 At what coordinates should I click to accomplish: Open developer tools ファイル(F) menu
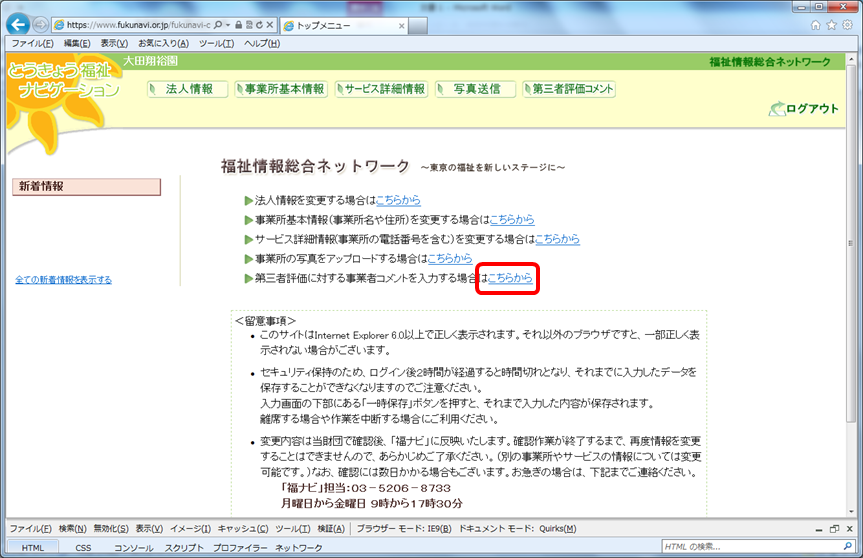[x=31, y=528]
